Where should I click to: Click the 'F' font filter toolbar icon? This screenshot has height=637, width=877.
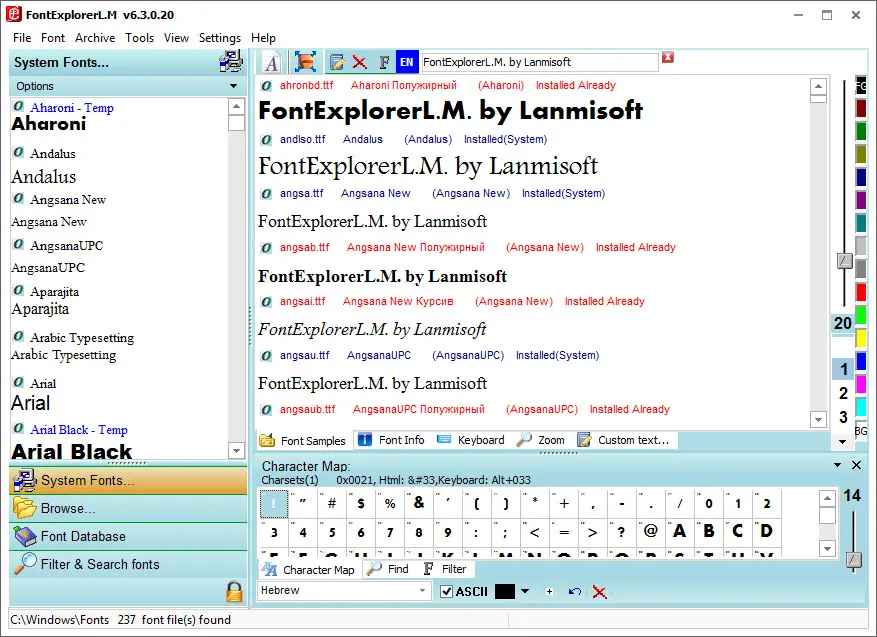(384, 62)
